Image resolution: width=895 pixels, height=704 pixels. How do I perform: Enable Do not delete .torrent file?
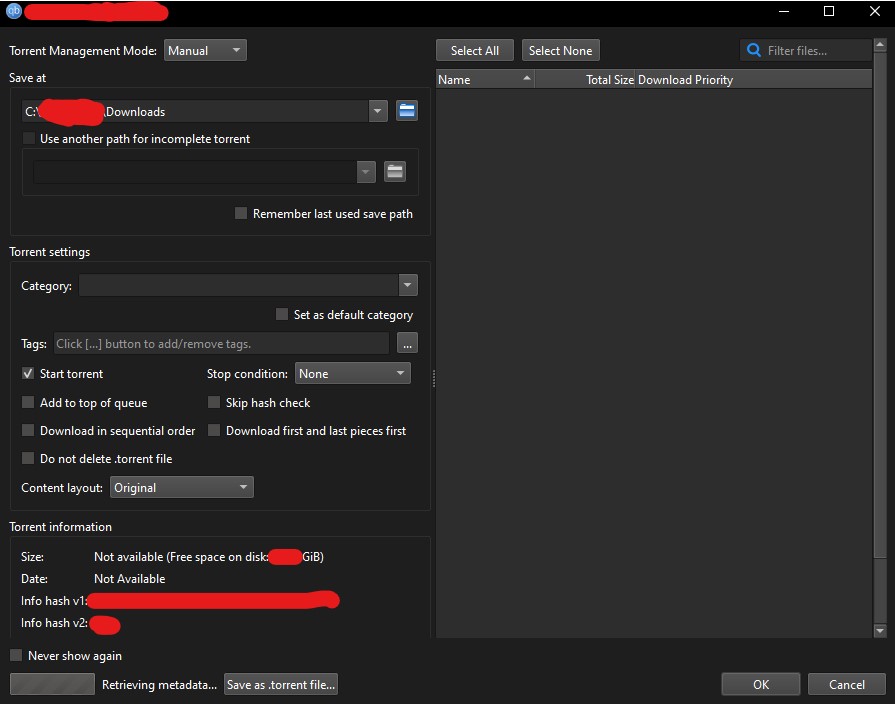(27, 458)
